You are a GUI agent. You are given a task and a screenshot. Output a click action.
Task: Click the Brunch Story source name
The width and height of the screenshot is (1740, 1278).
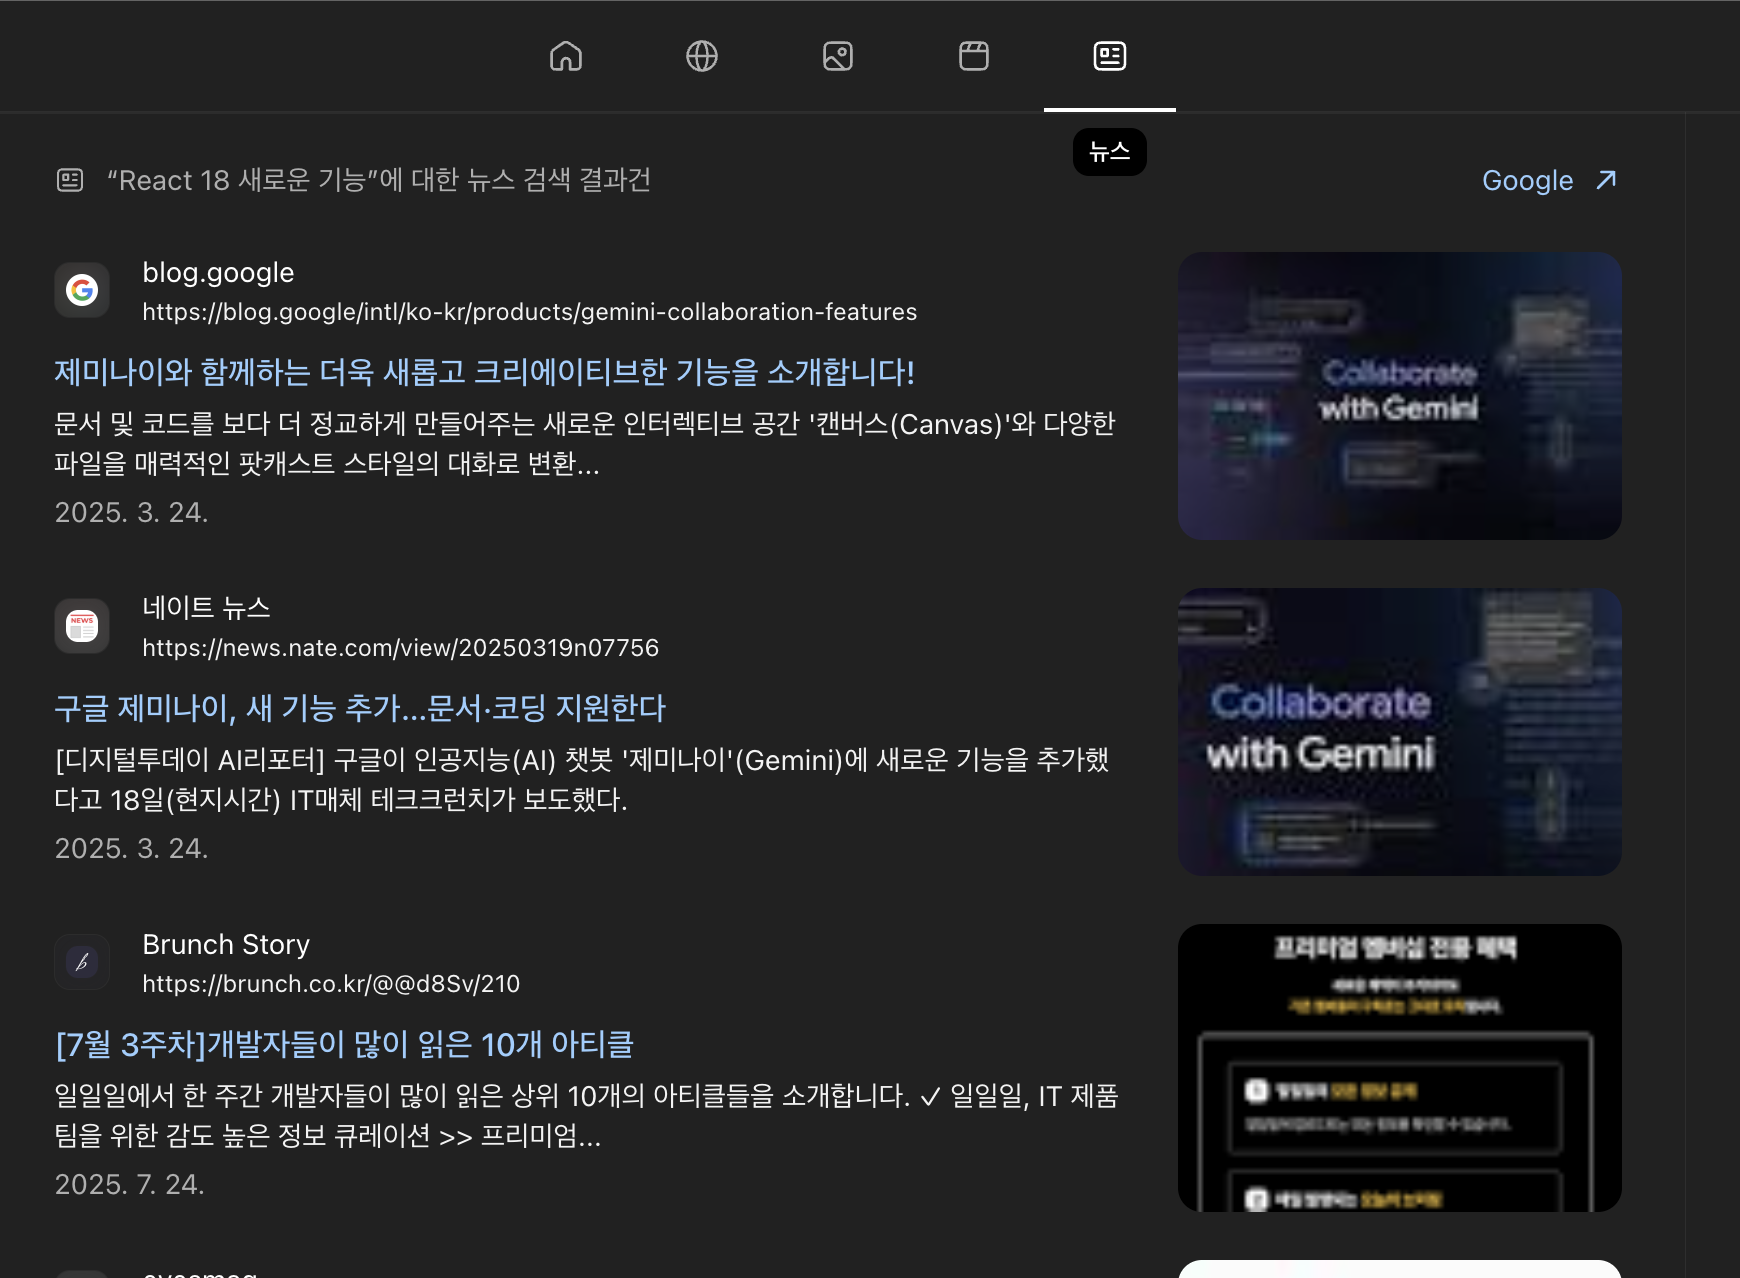click(226, 944)
